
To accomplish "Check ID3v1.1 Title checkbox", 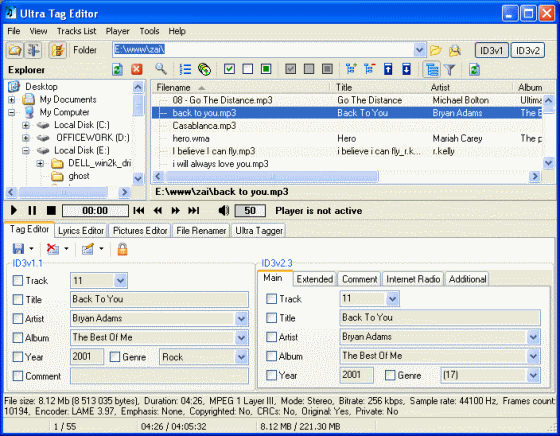I will coord(18,299).
